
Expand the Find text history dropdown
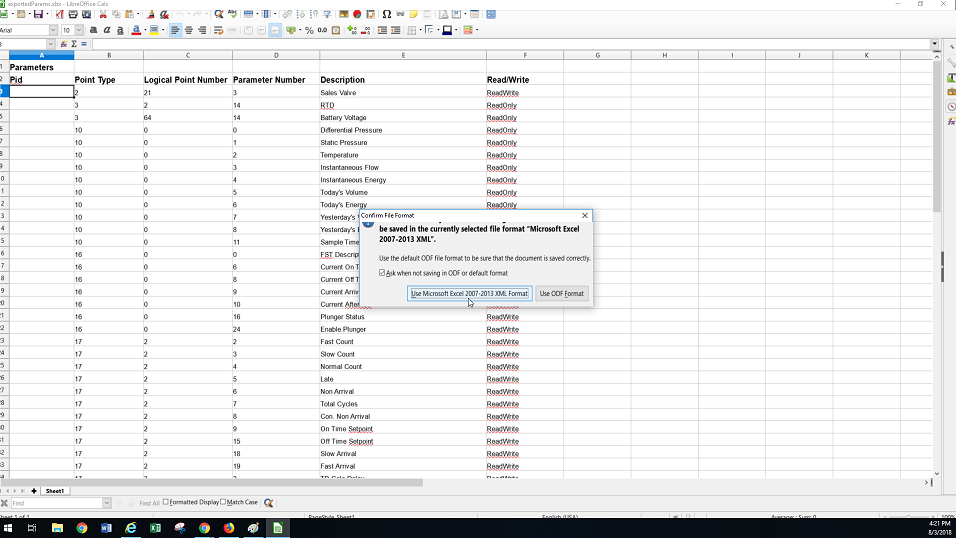(106, 503)
